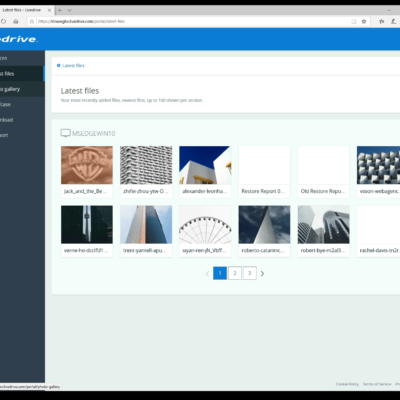Open the Support sidebar item

pos(22,135)
